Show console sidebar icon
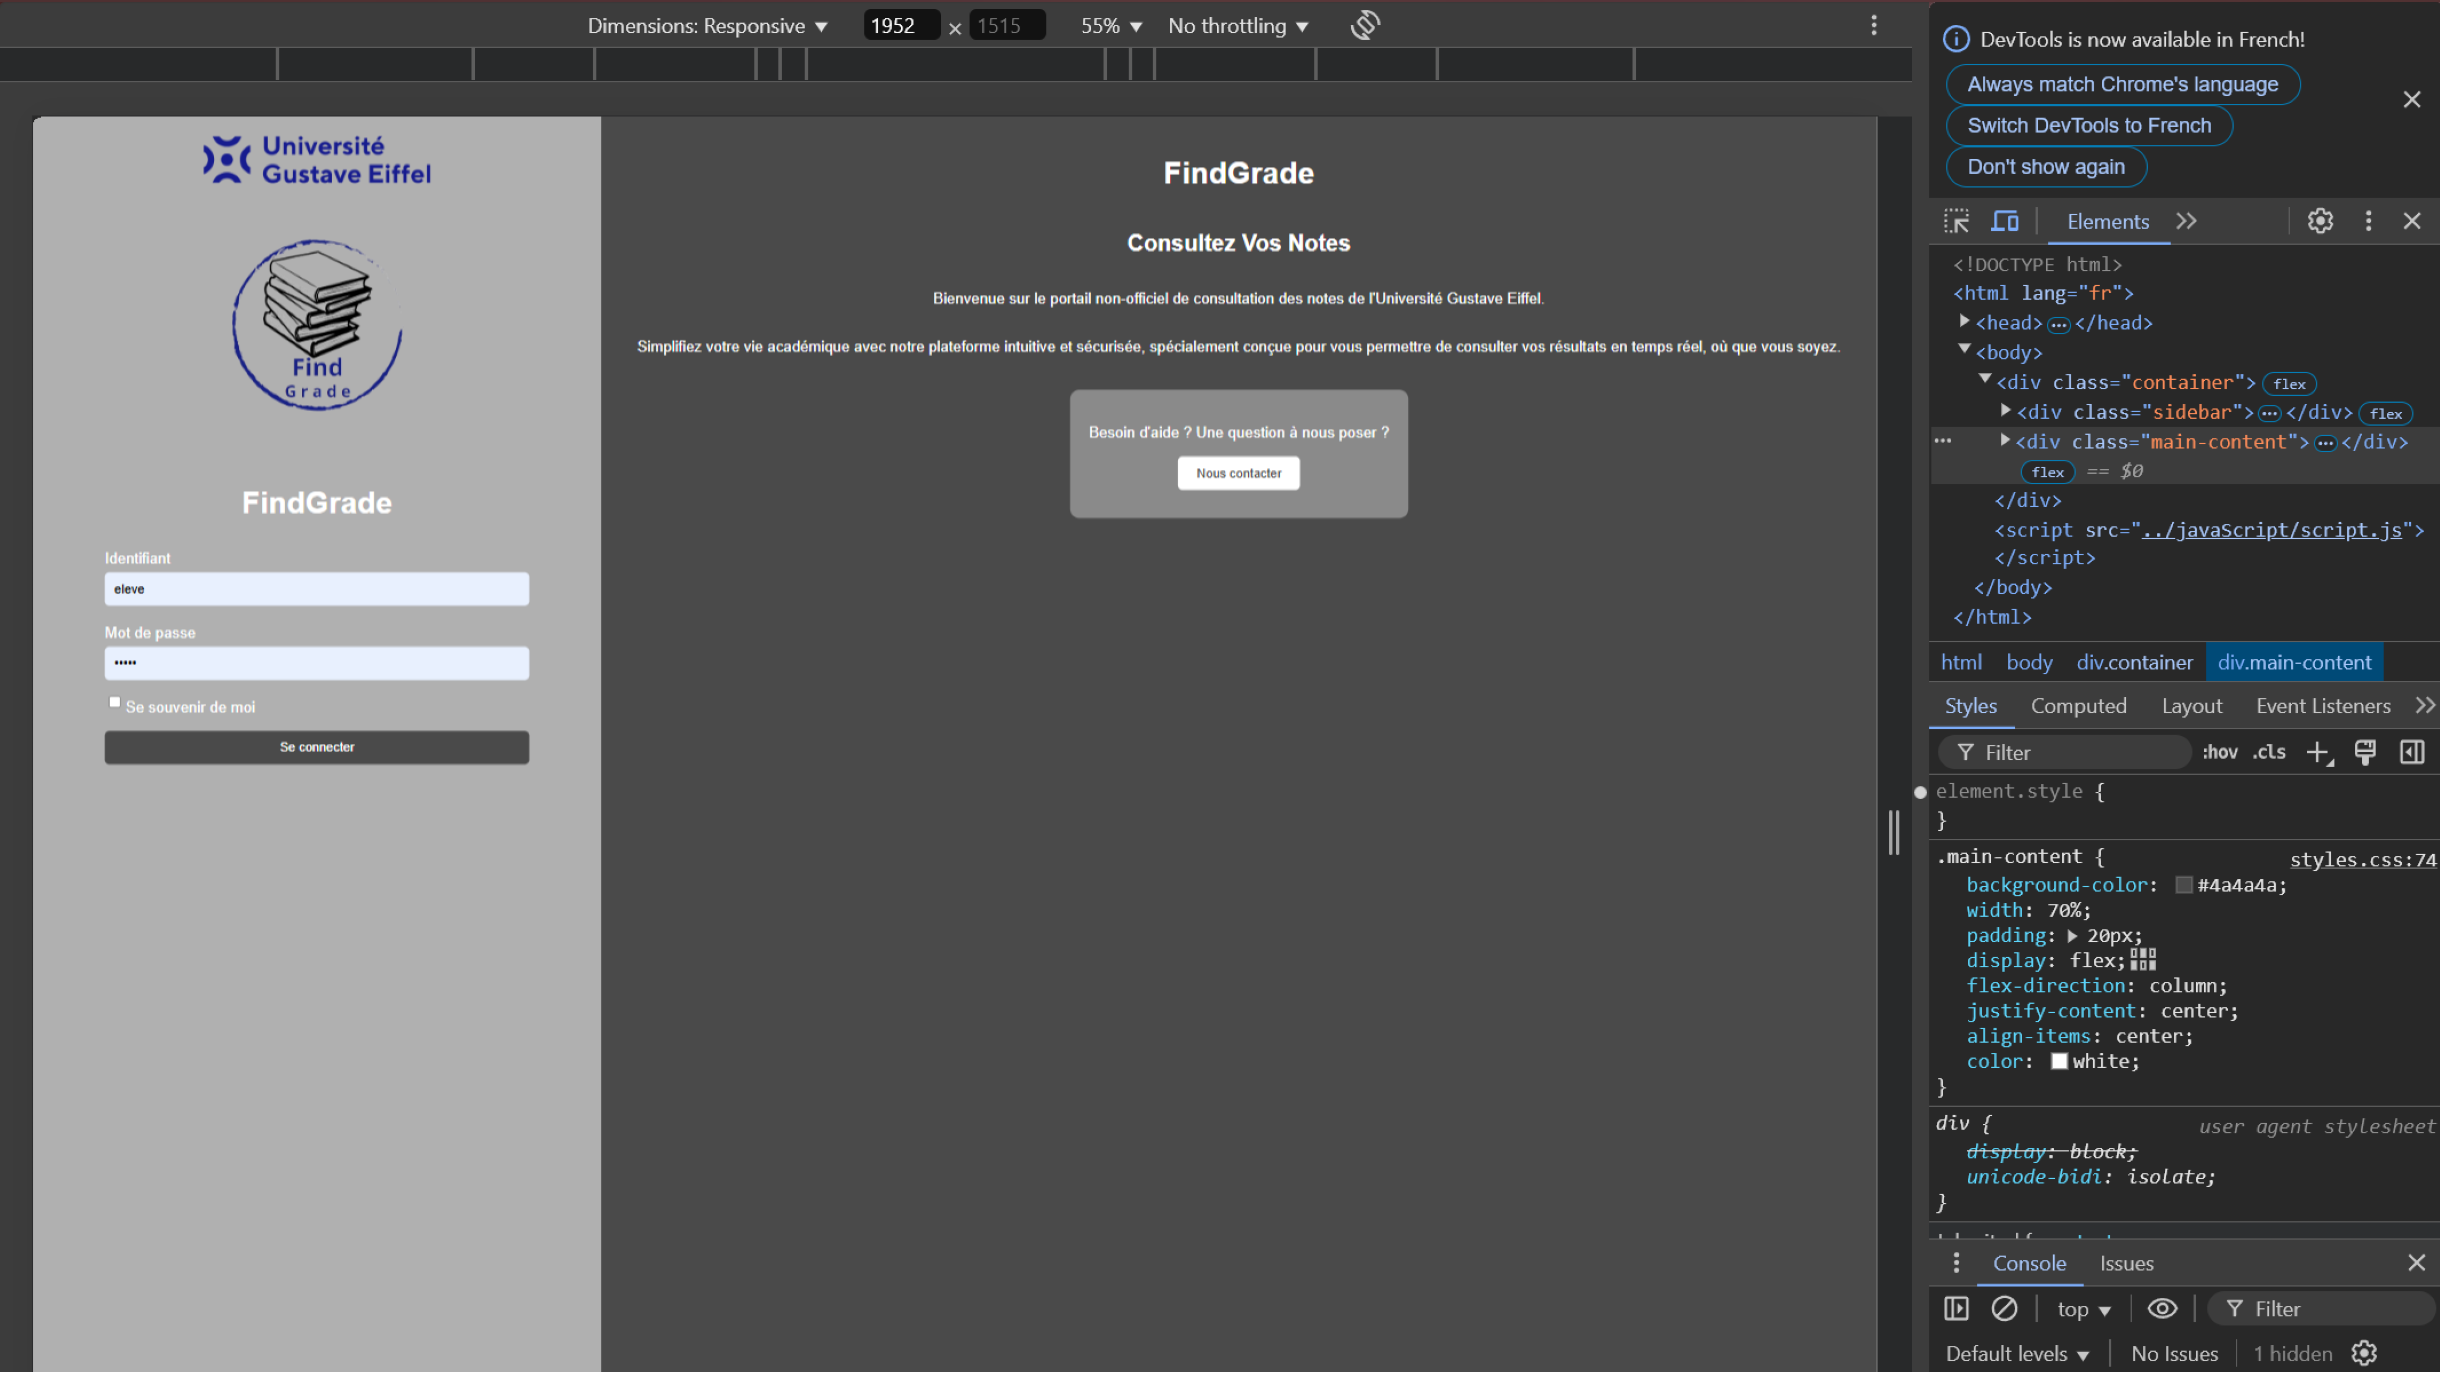Screen dimensions: 2440x1373 pyautogui.click(x=1956, y=1308)
